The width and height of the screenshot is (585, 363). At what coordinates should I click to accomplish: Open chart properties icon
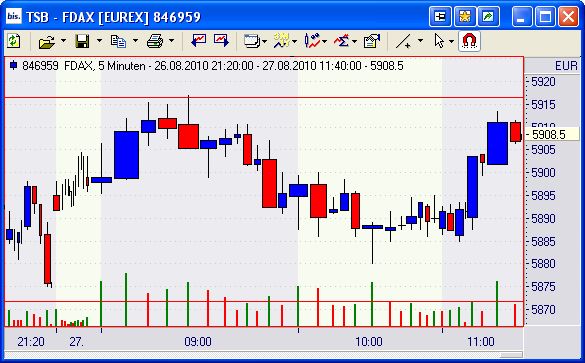pos(372,41)
